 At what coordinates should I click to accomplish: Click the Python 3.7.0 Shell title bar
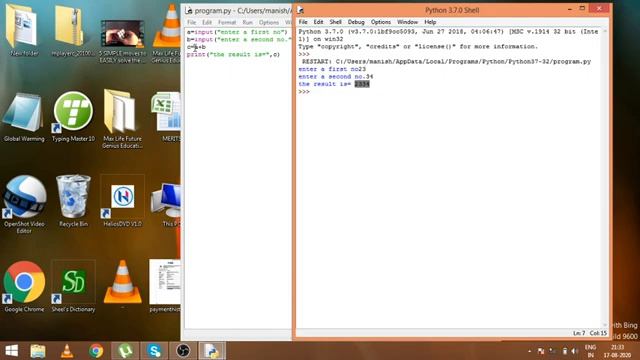pyautogui.click(x=452, y=10)
